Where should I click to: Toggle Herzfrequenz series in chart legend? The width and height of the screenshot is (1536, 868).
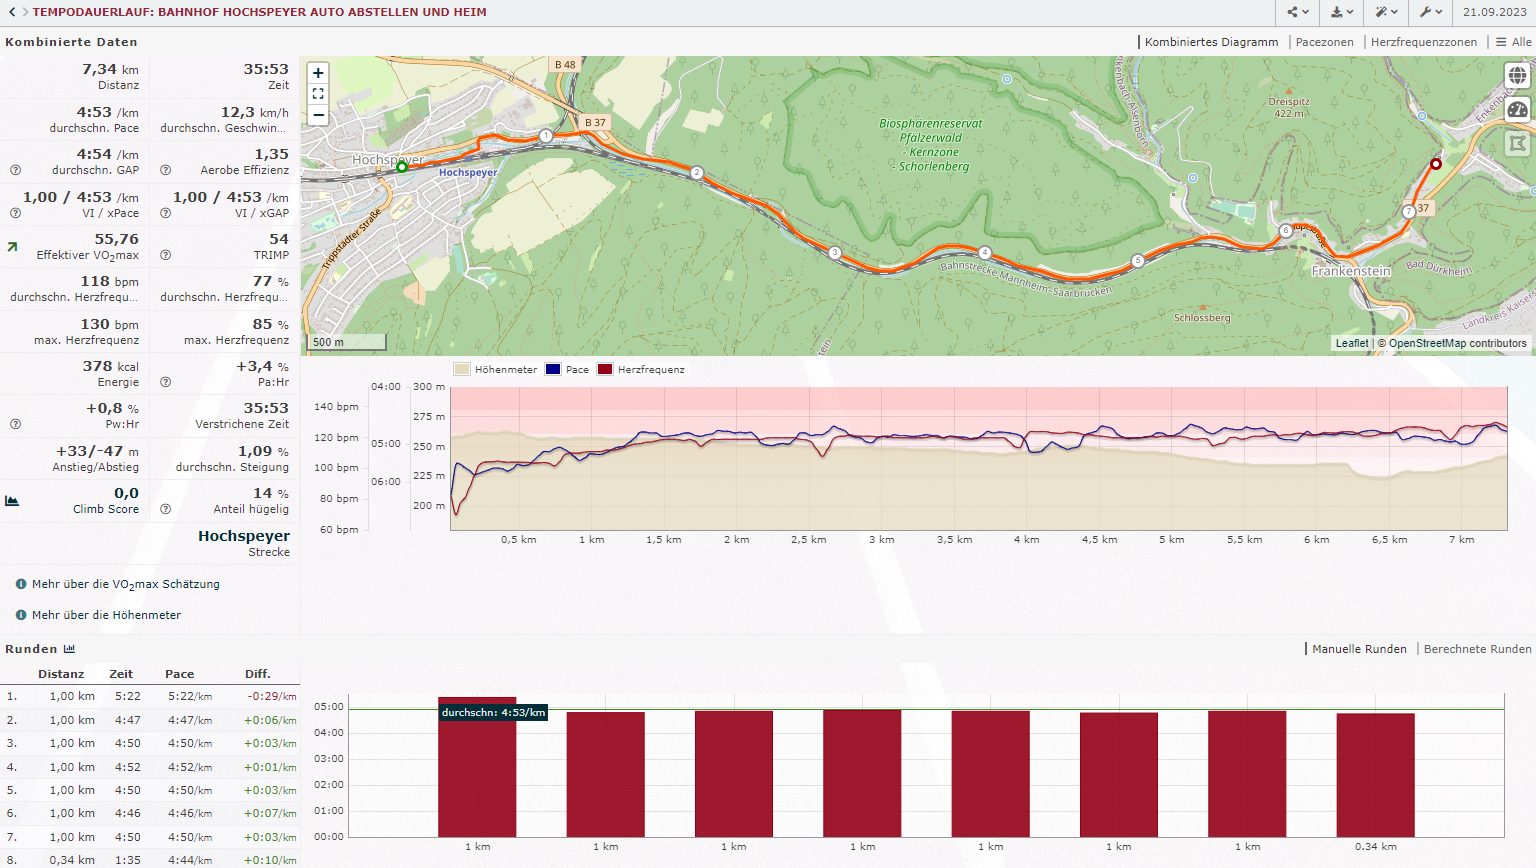[x=641, y=370]
